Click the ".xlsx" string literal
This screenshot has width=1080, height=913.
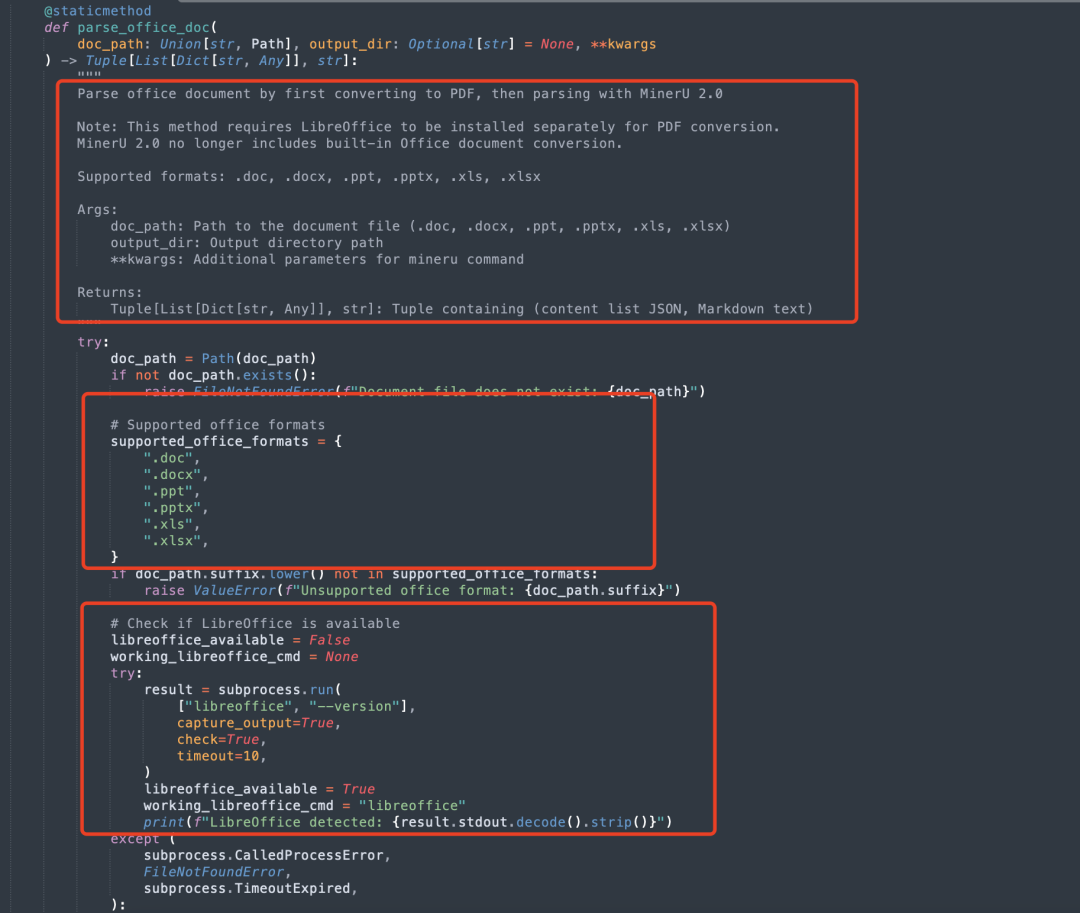coord(172,541)
